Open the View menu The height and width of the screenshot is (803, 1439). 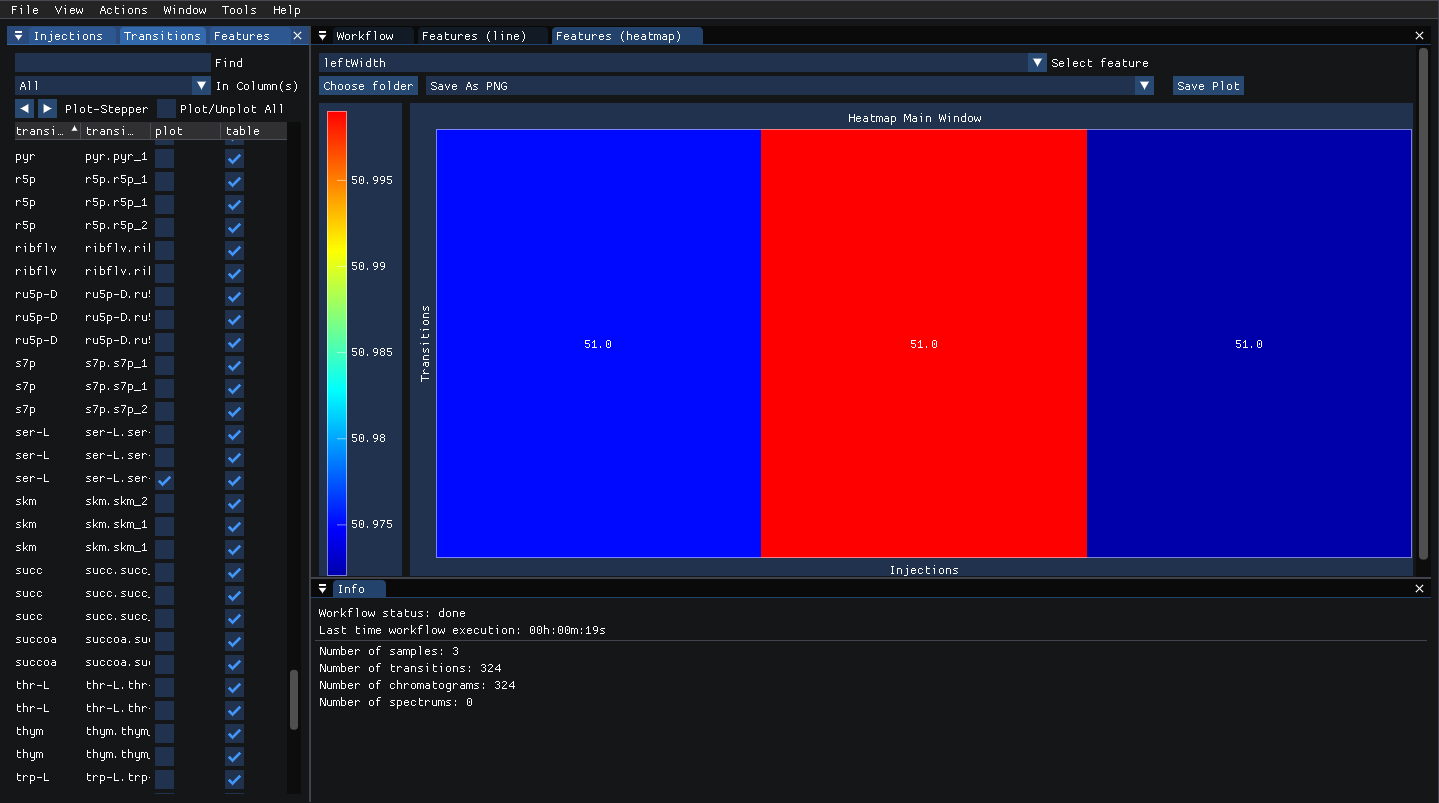69,10
